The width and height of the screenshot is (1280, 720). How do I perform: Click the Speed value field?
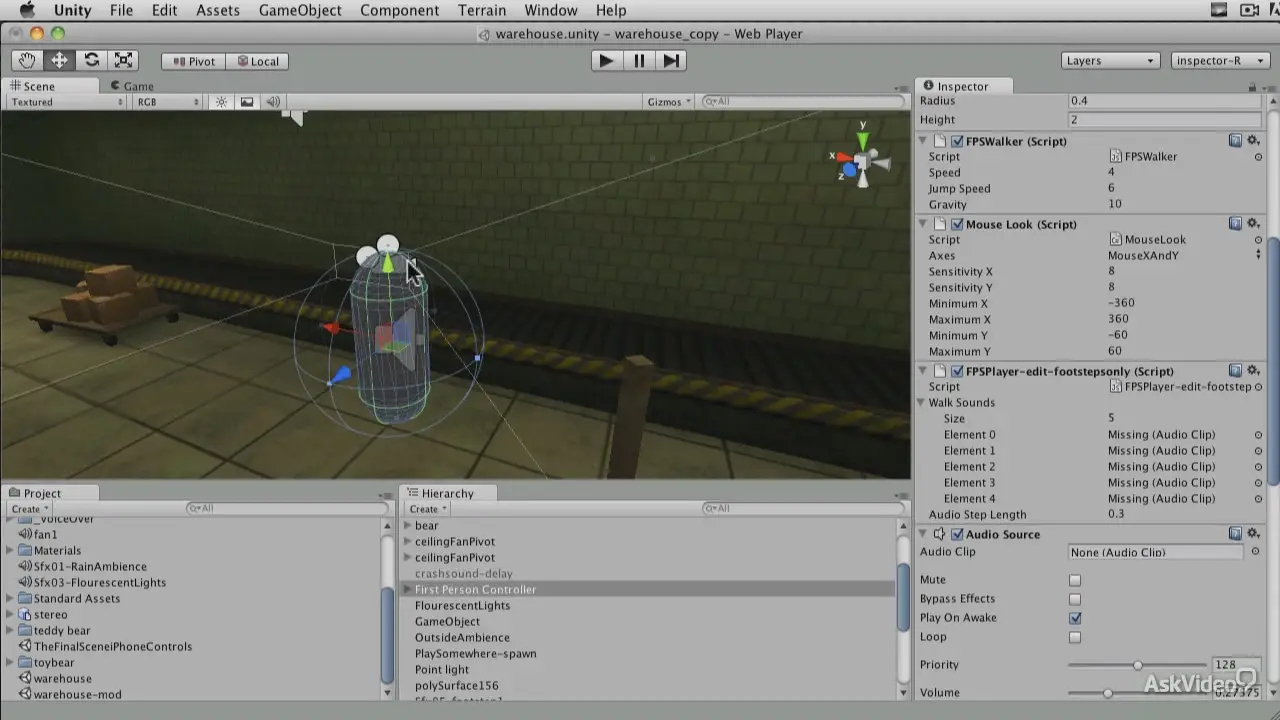pos(1185,172)
